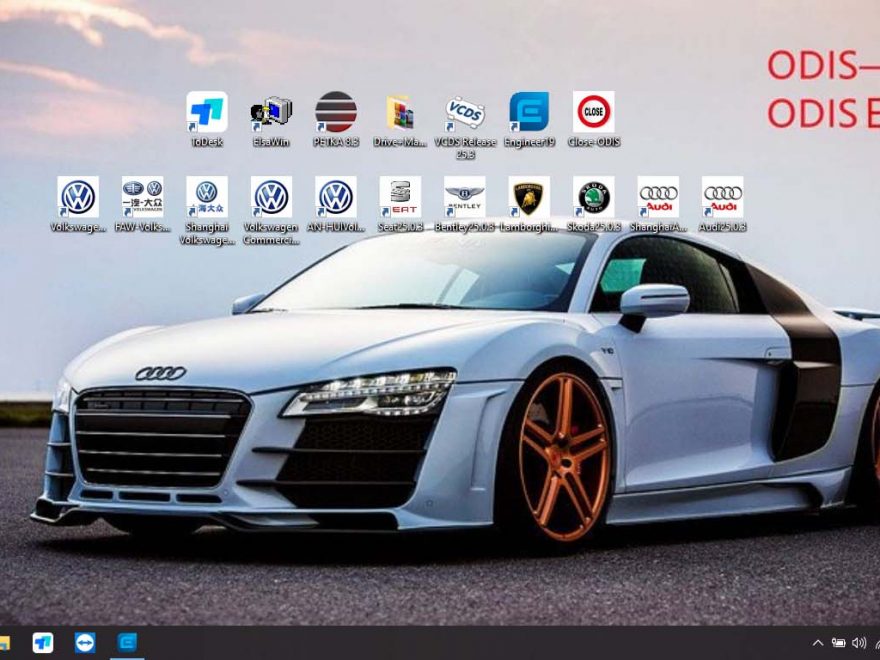Select the Lamborghini desktop shortcut

pos(529,198)
